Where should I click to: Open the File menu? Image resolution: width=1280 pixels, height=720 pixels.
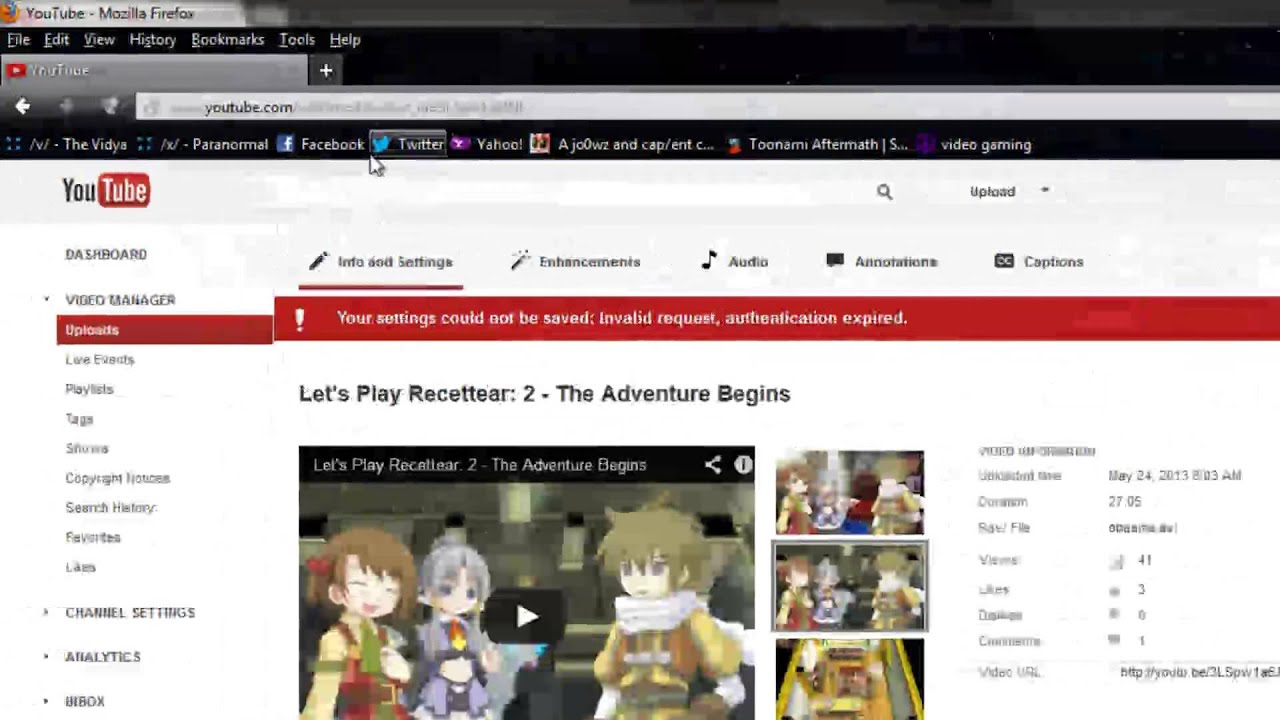[18, 40]
